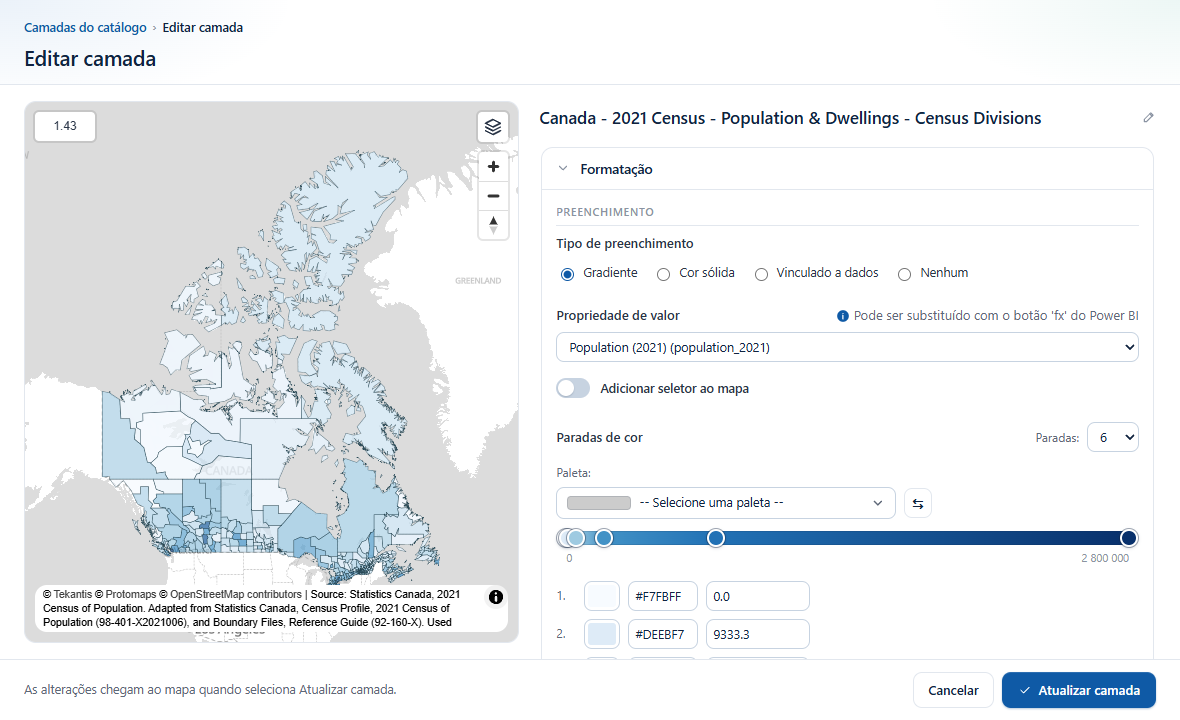This screenshot has width=1180, height=720.
Task: Edit layer title with pencil icon
Action: [1148, 117]
